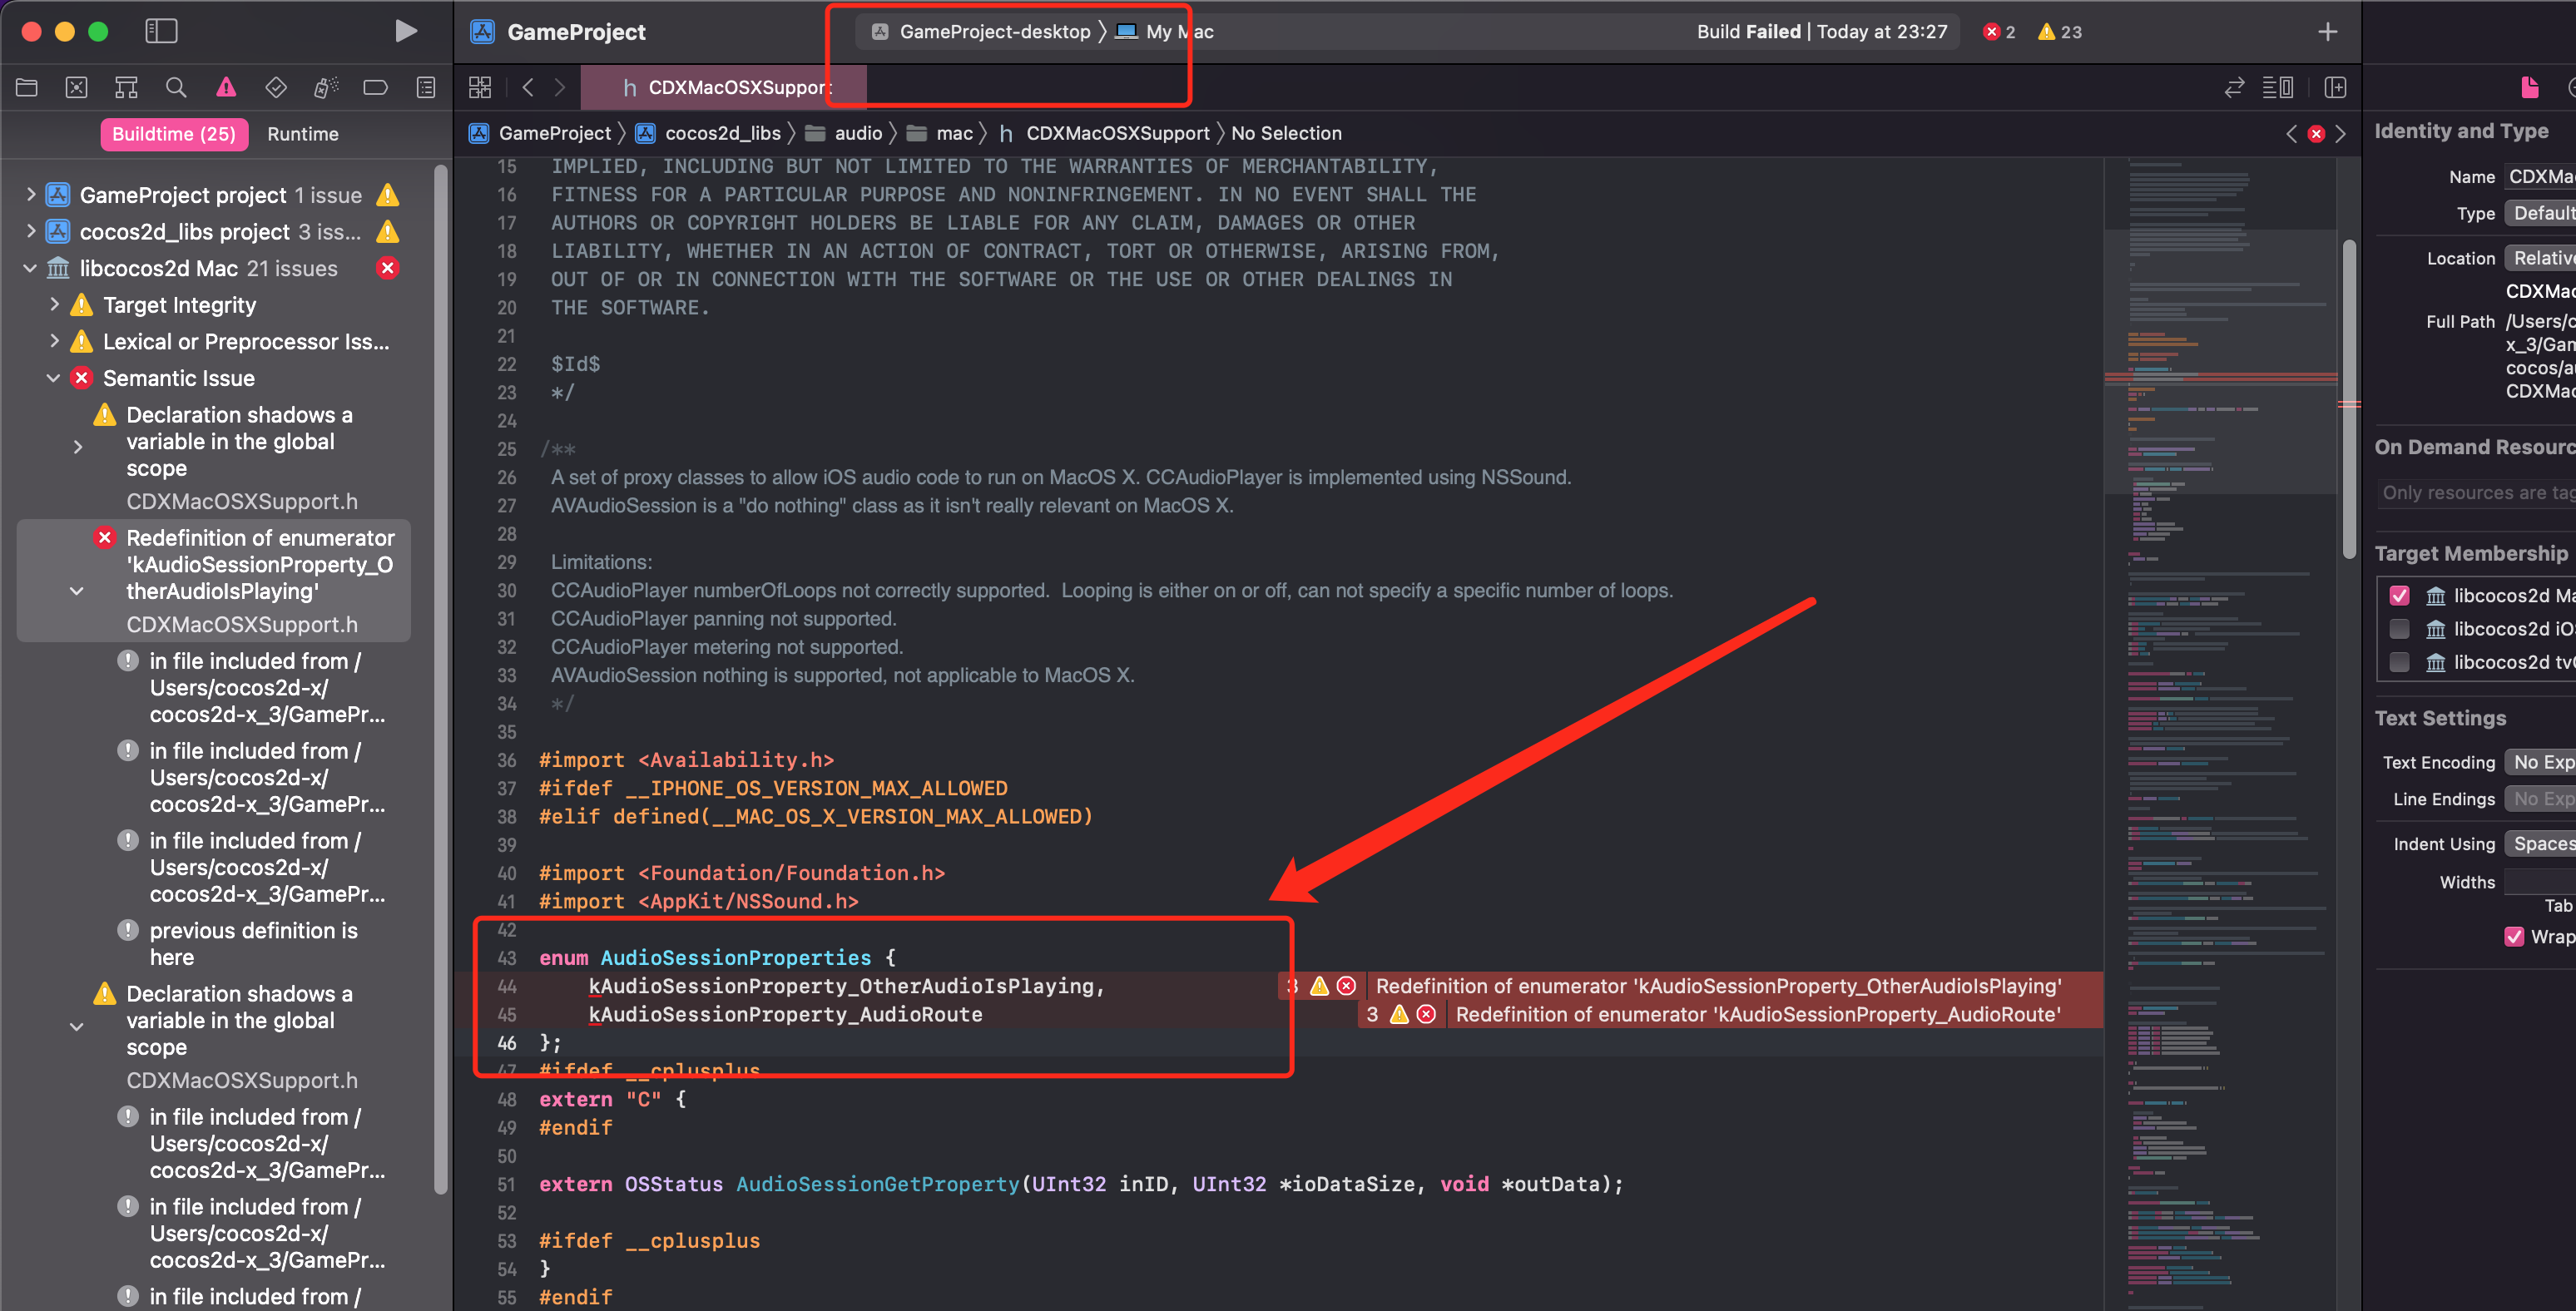Toggle the navigator sidebar icon
The width and height of the screenshot is (2576, 1311).
point(161,31)
